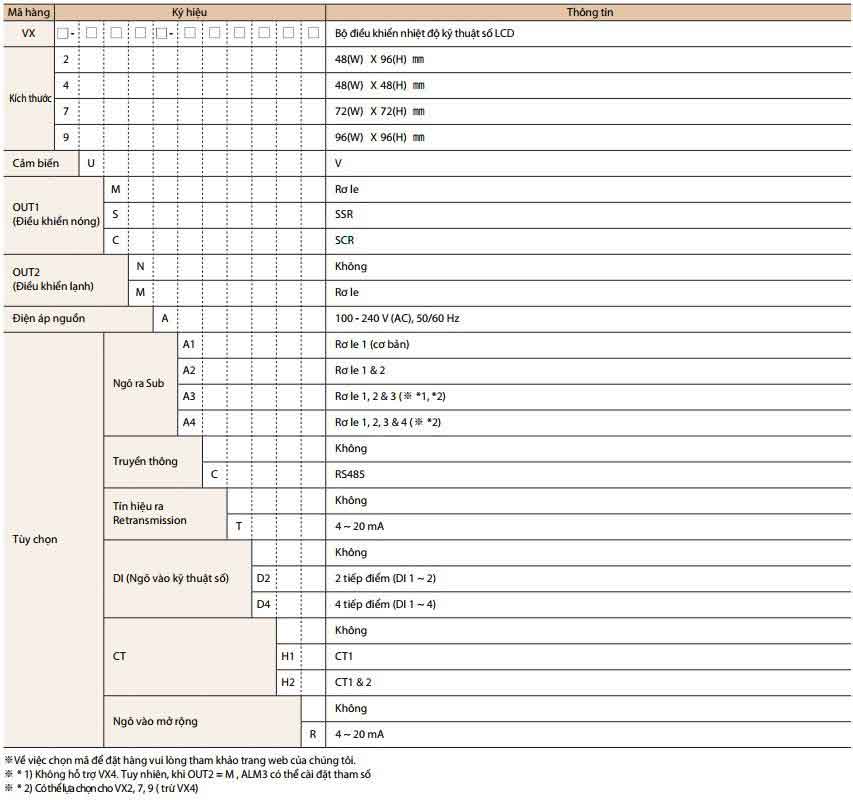This screenshot has height=800, width=853.
Task: Click the 'H2' symbol cell
Action: (288, 683)
